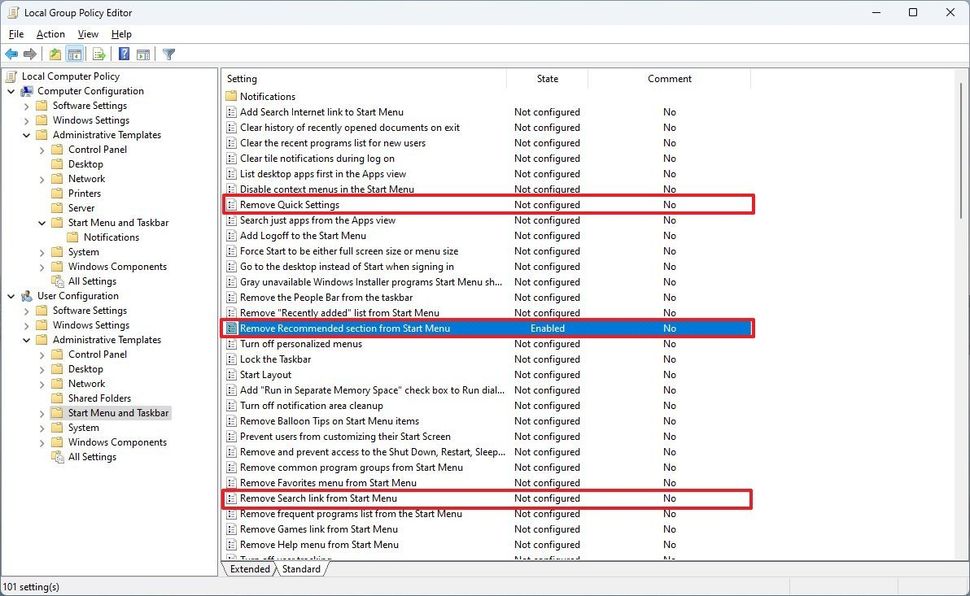
Task: Switch to the Extended tab
Action: [x=248, y=568]
